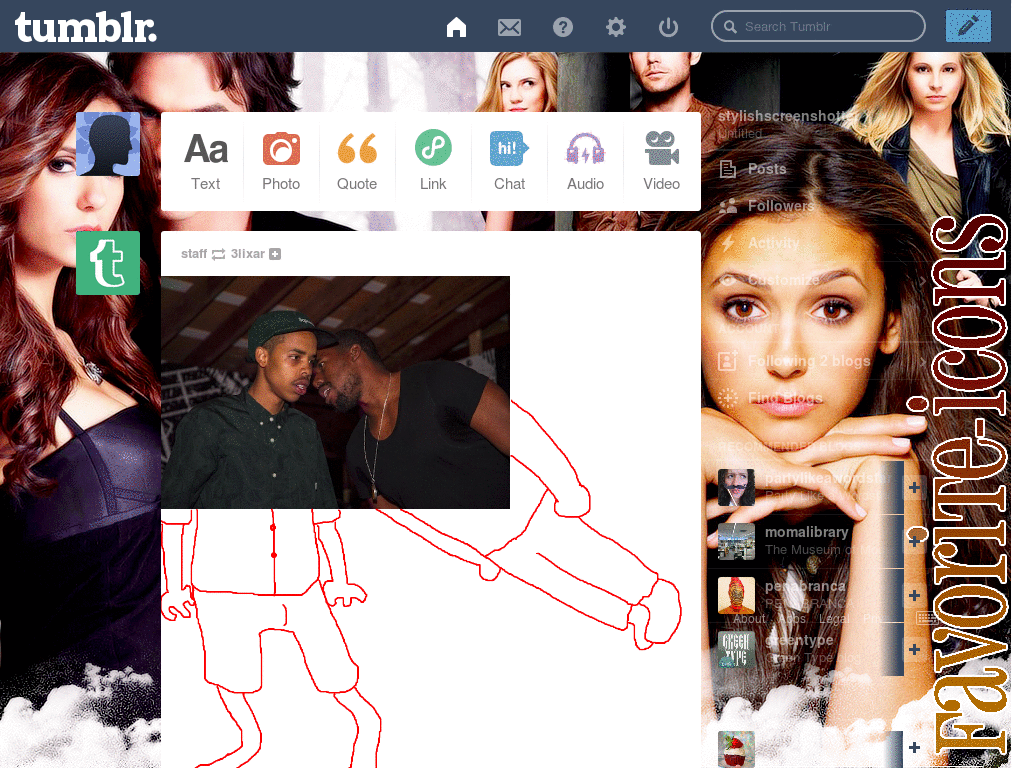Viewport: 1024px width, 768px height.
Task: Click the penabranca avatar thumbnail
Action: pyautogui.click(x=736, y=596)
